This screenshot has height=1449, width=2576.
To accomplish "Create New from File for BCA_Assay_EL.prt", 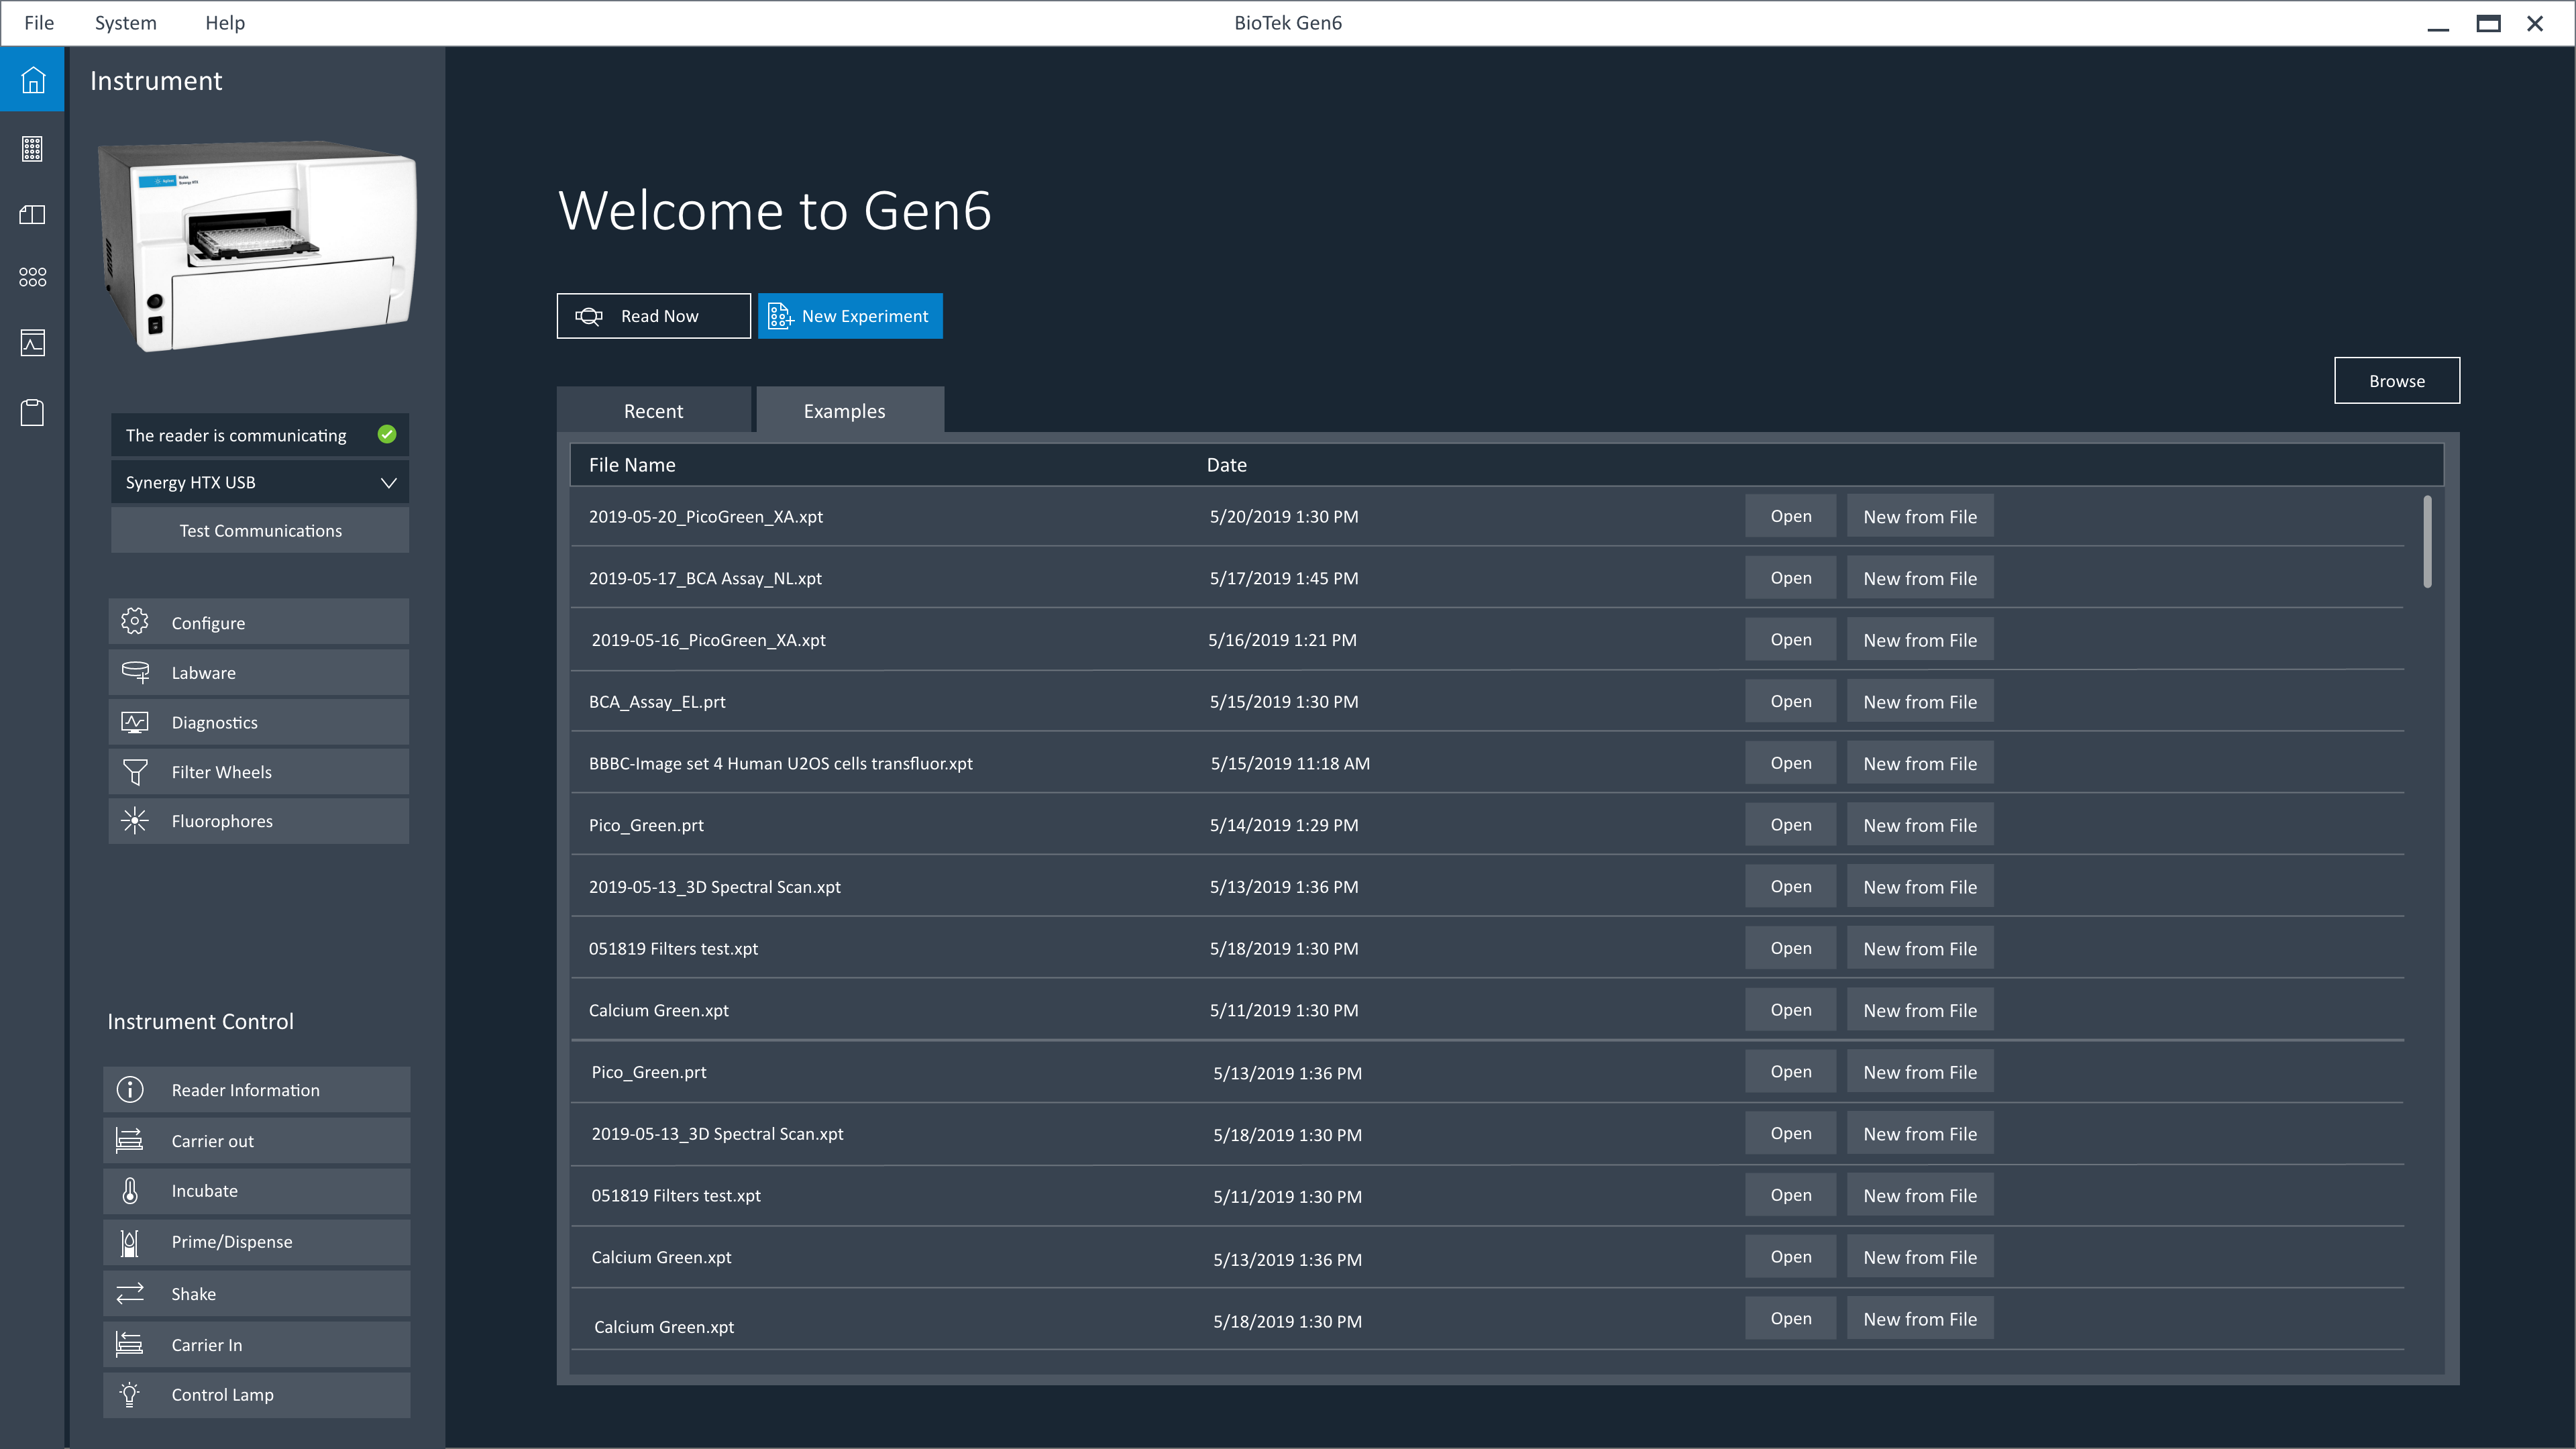I will [x=1920, y=701].
